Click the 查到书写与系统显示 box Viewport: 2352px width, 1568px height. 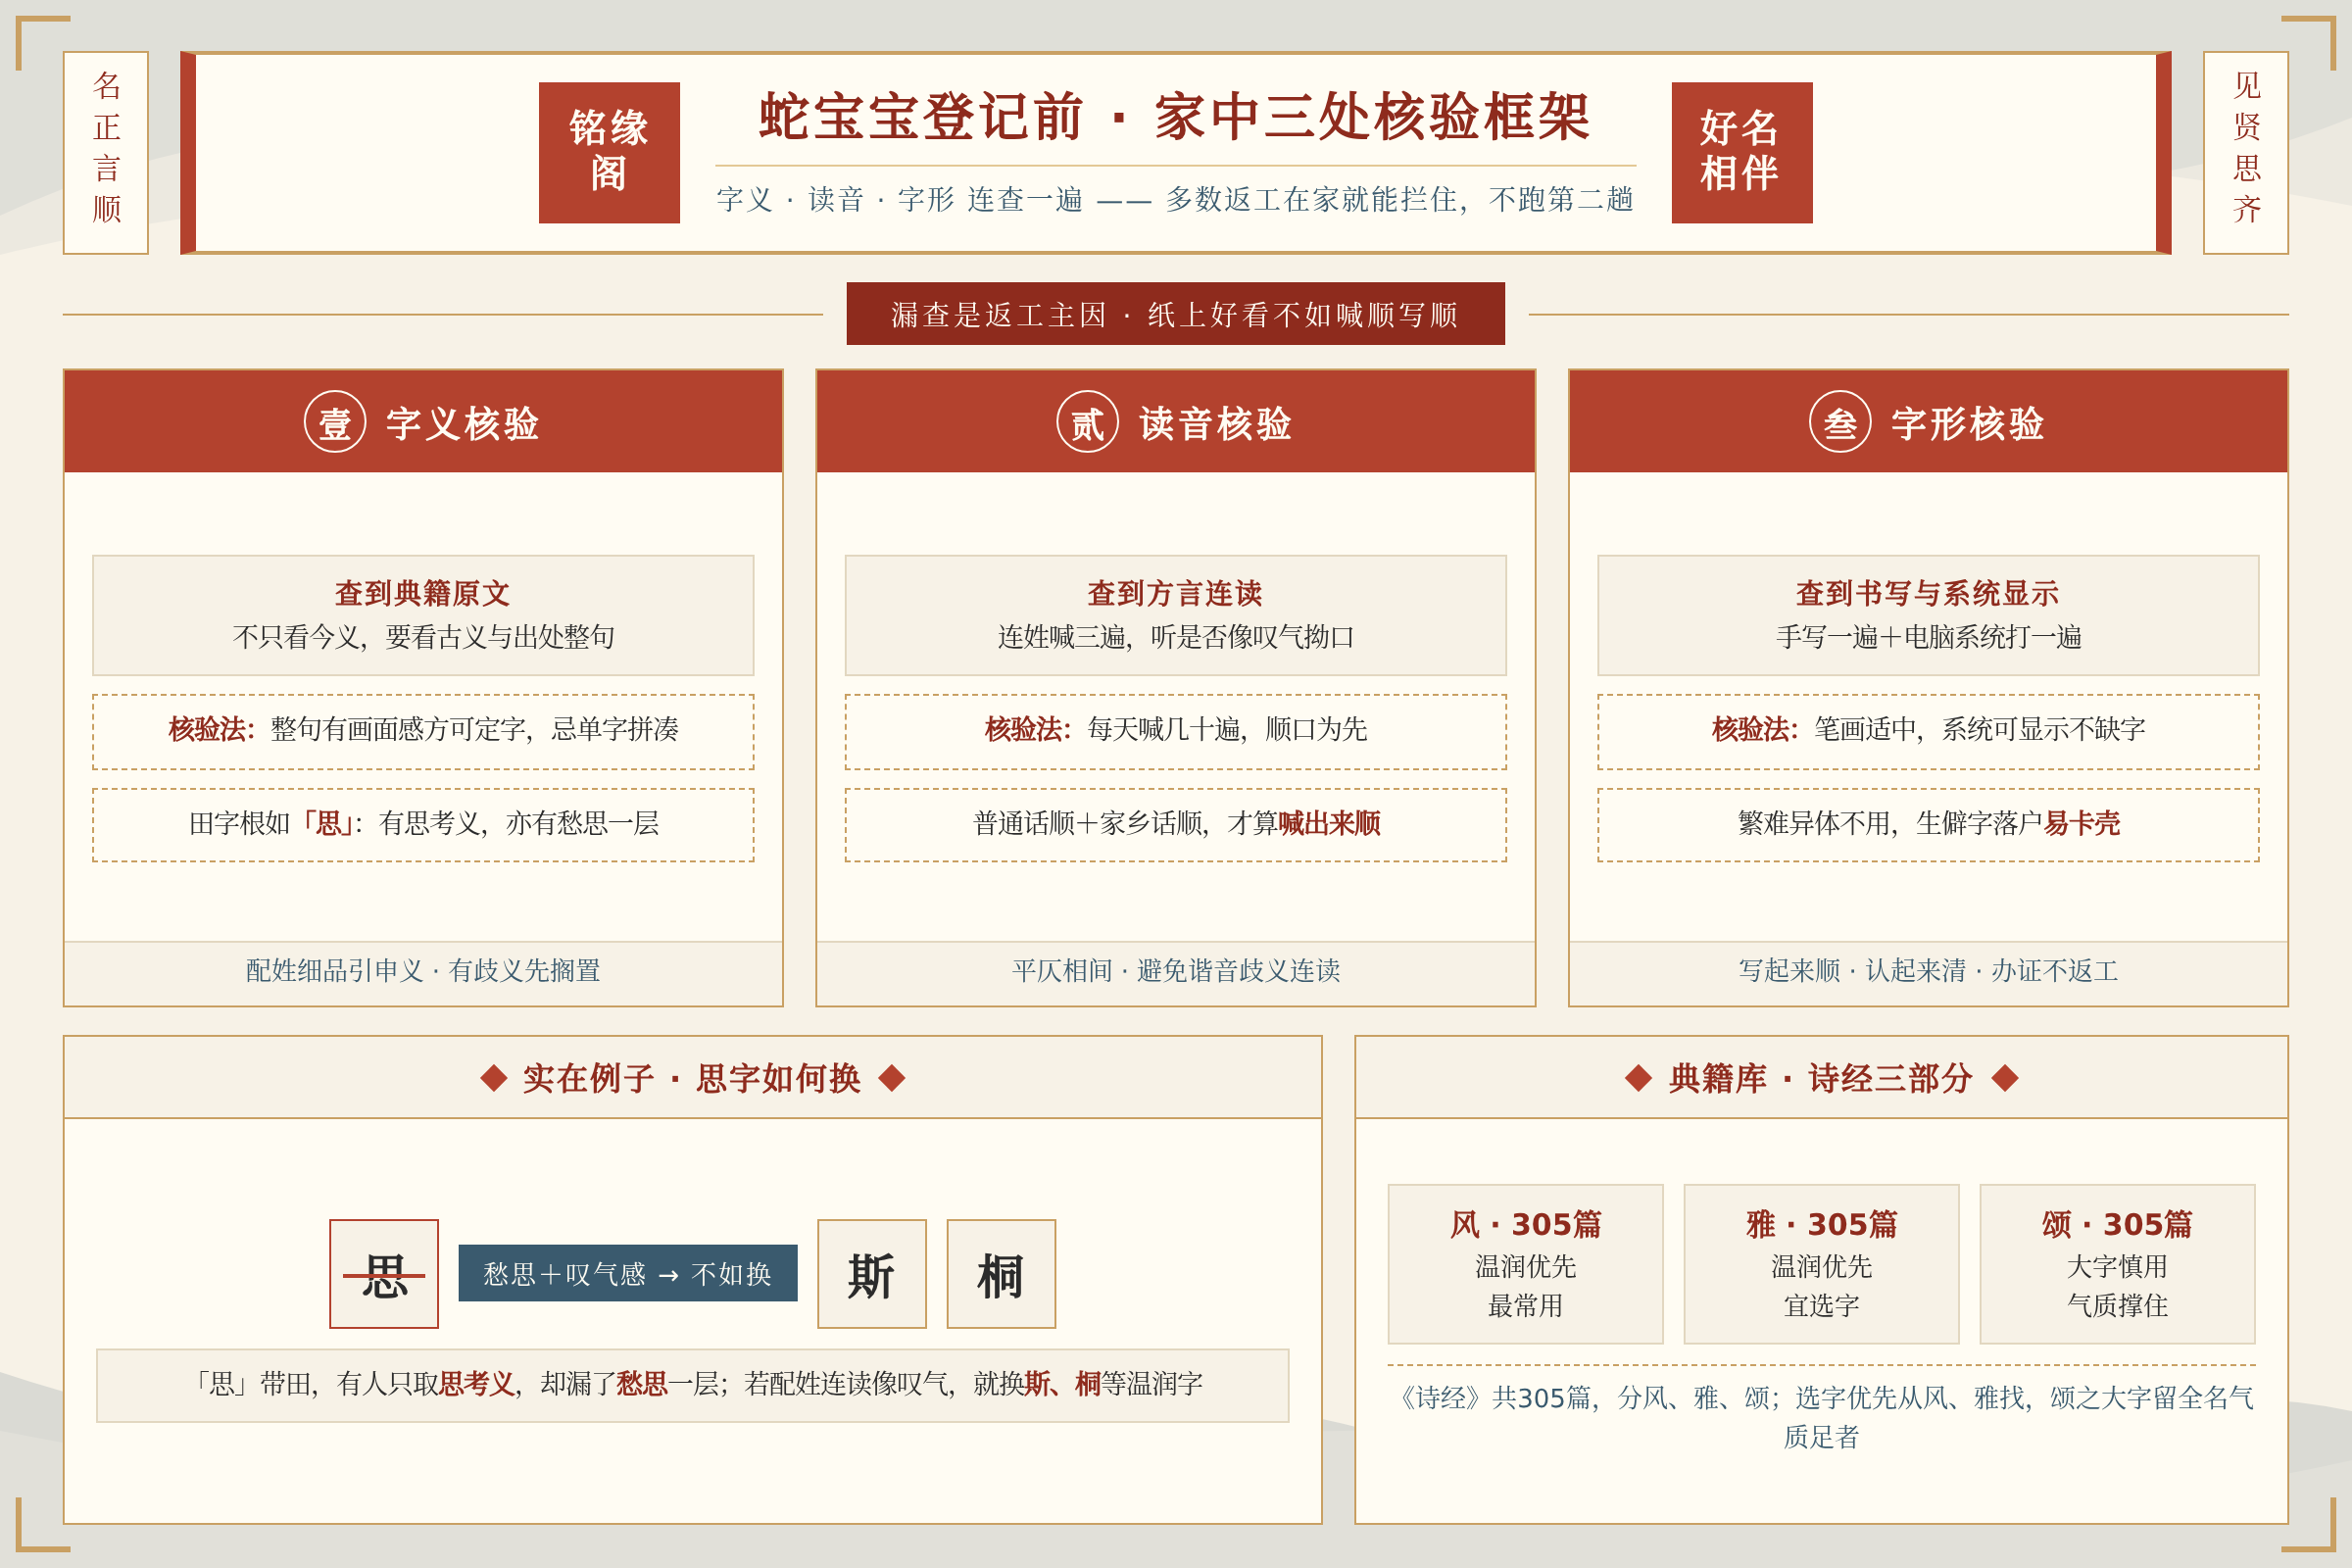1928,615
